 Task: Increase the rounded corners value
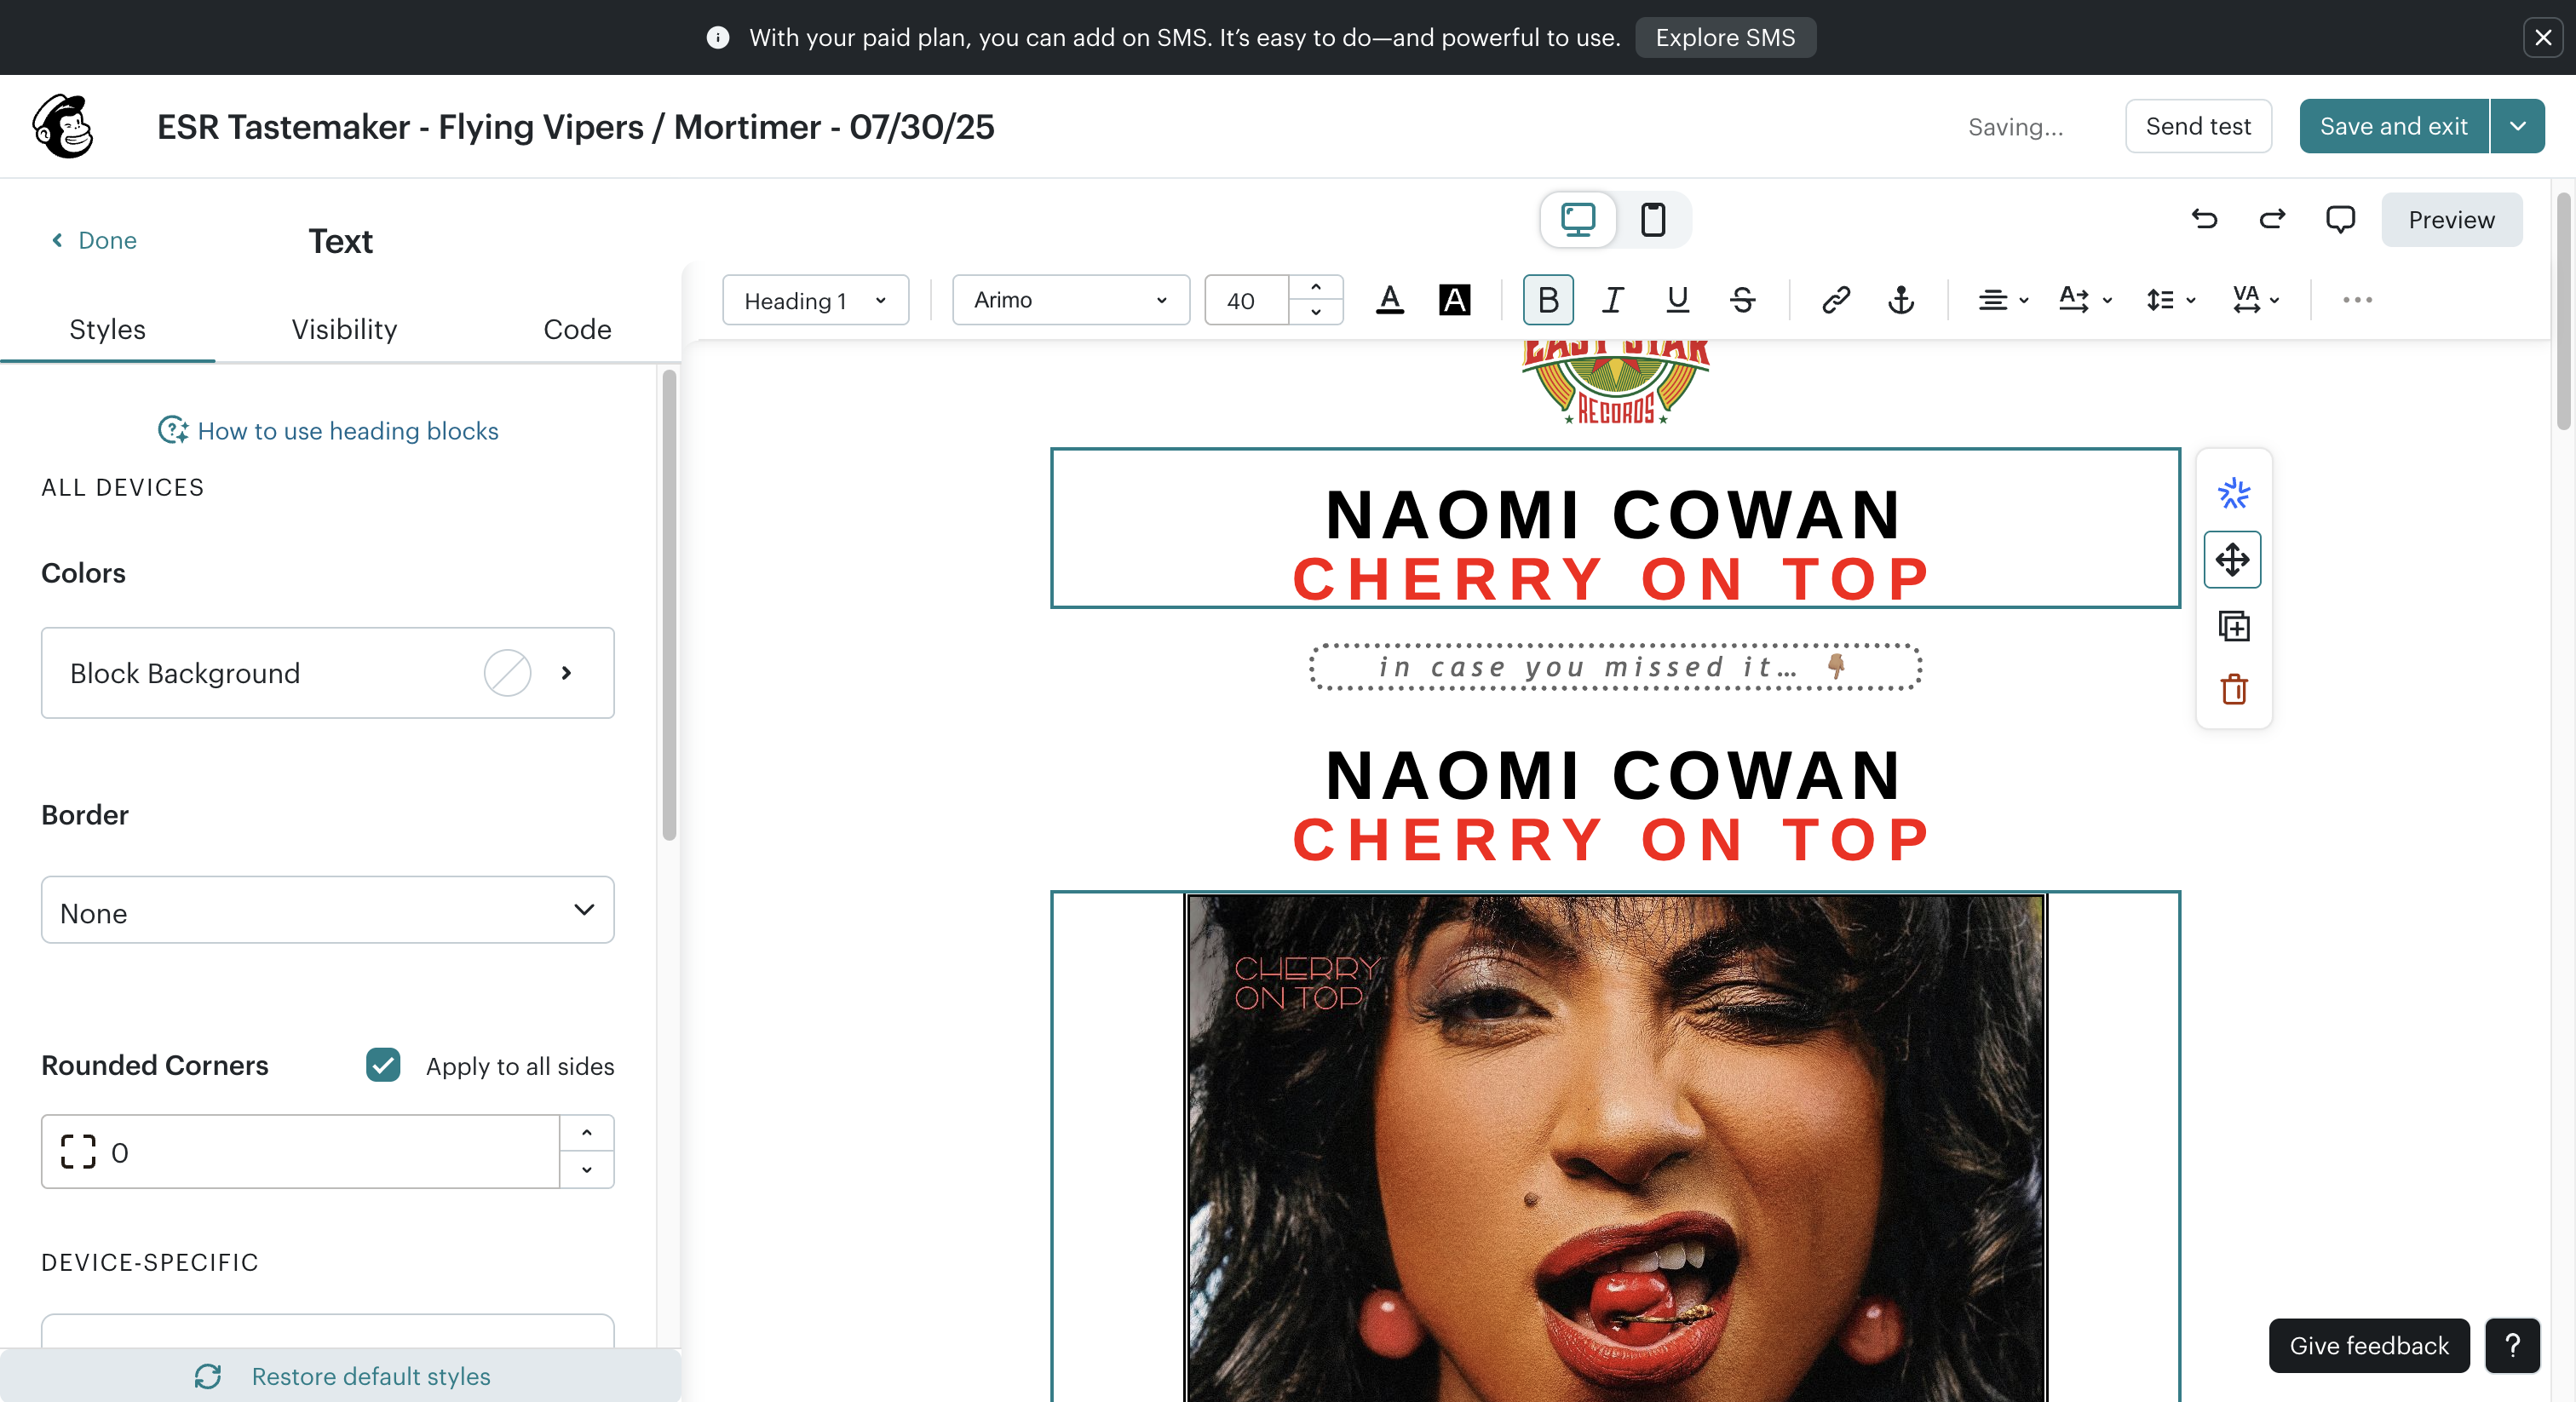tap(586, 1133)
